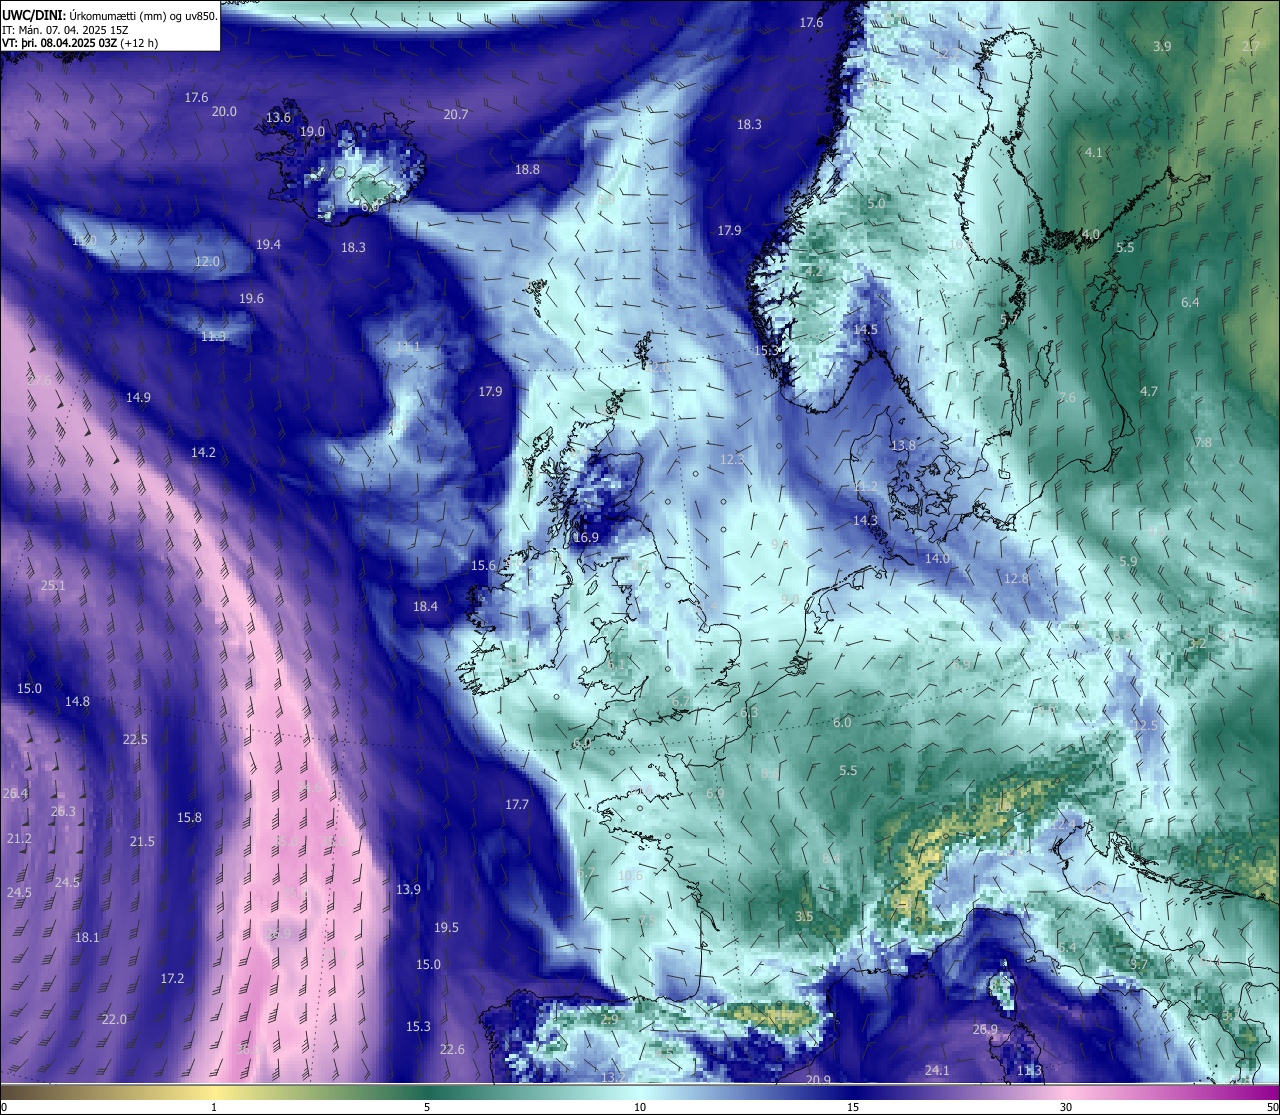
Task: Click the map value 21.2
Action: pyautogui.click(x=19, y=839)
